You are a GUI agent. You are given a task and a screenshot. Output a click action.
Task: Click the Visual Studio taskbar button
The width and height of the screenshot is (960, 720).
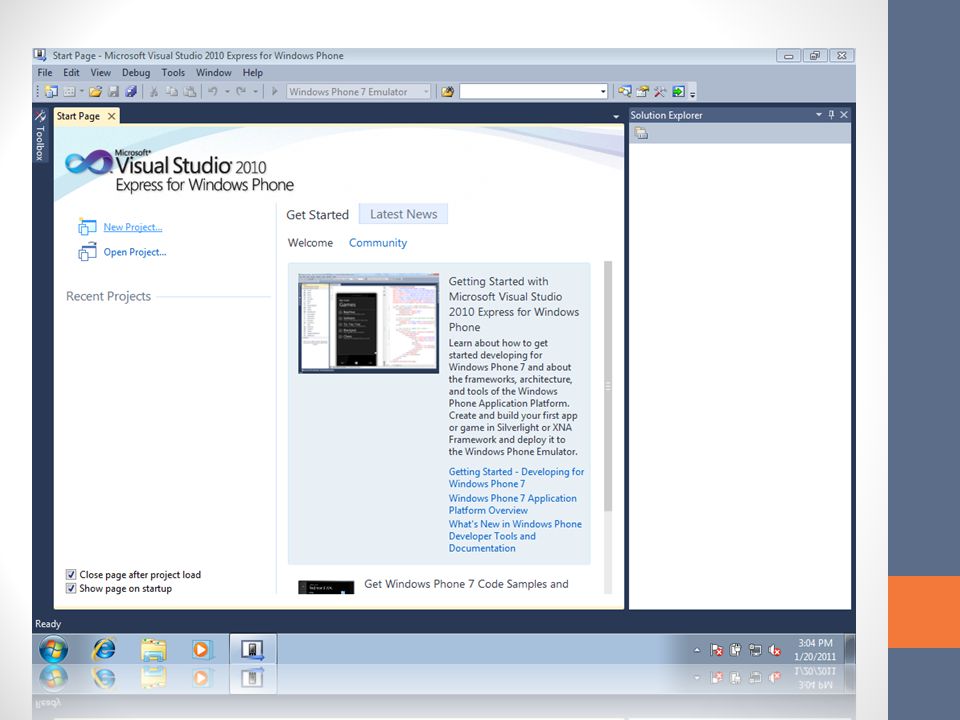[253, 649]
